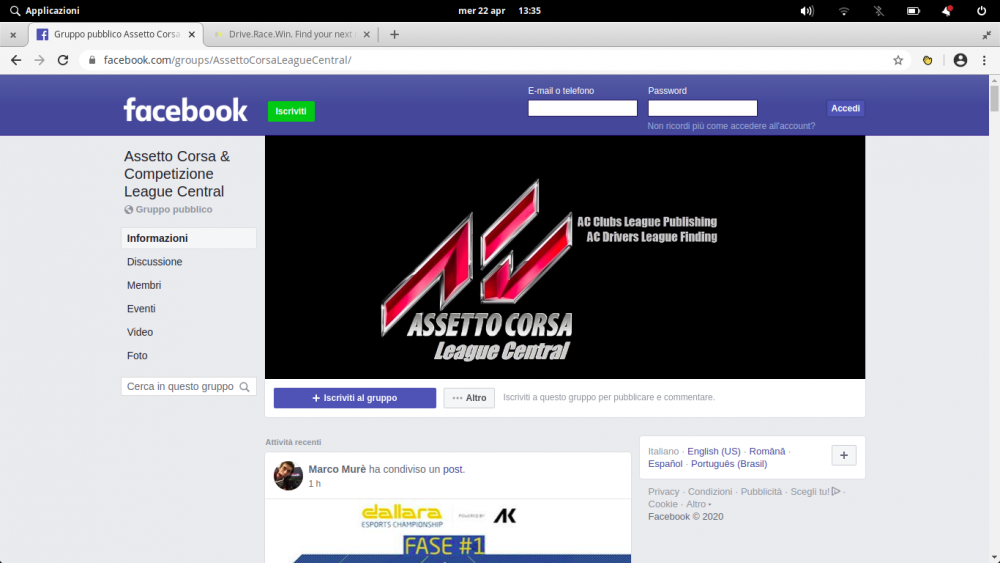Switch language to Română
Screen dimensions: 1000x563
(767, 451)
